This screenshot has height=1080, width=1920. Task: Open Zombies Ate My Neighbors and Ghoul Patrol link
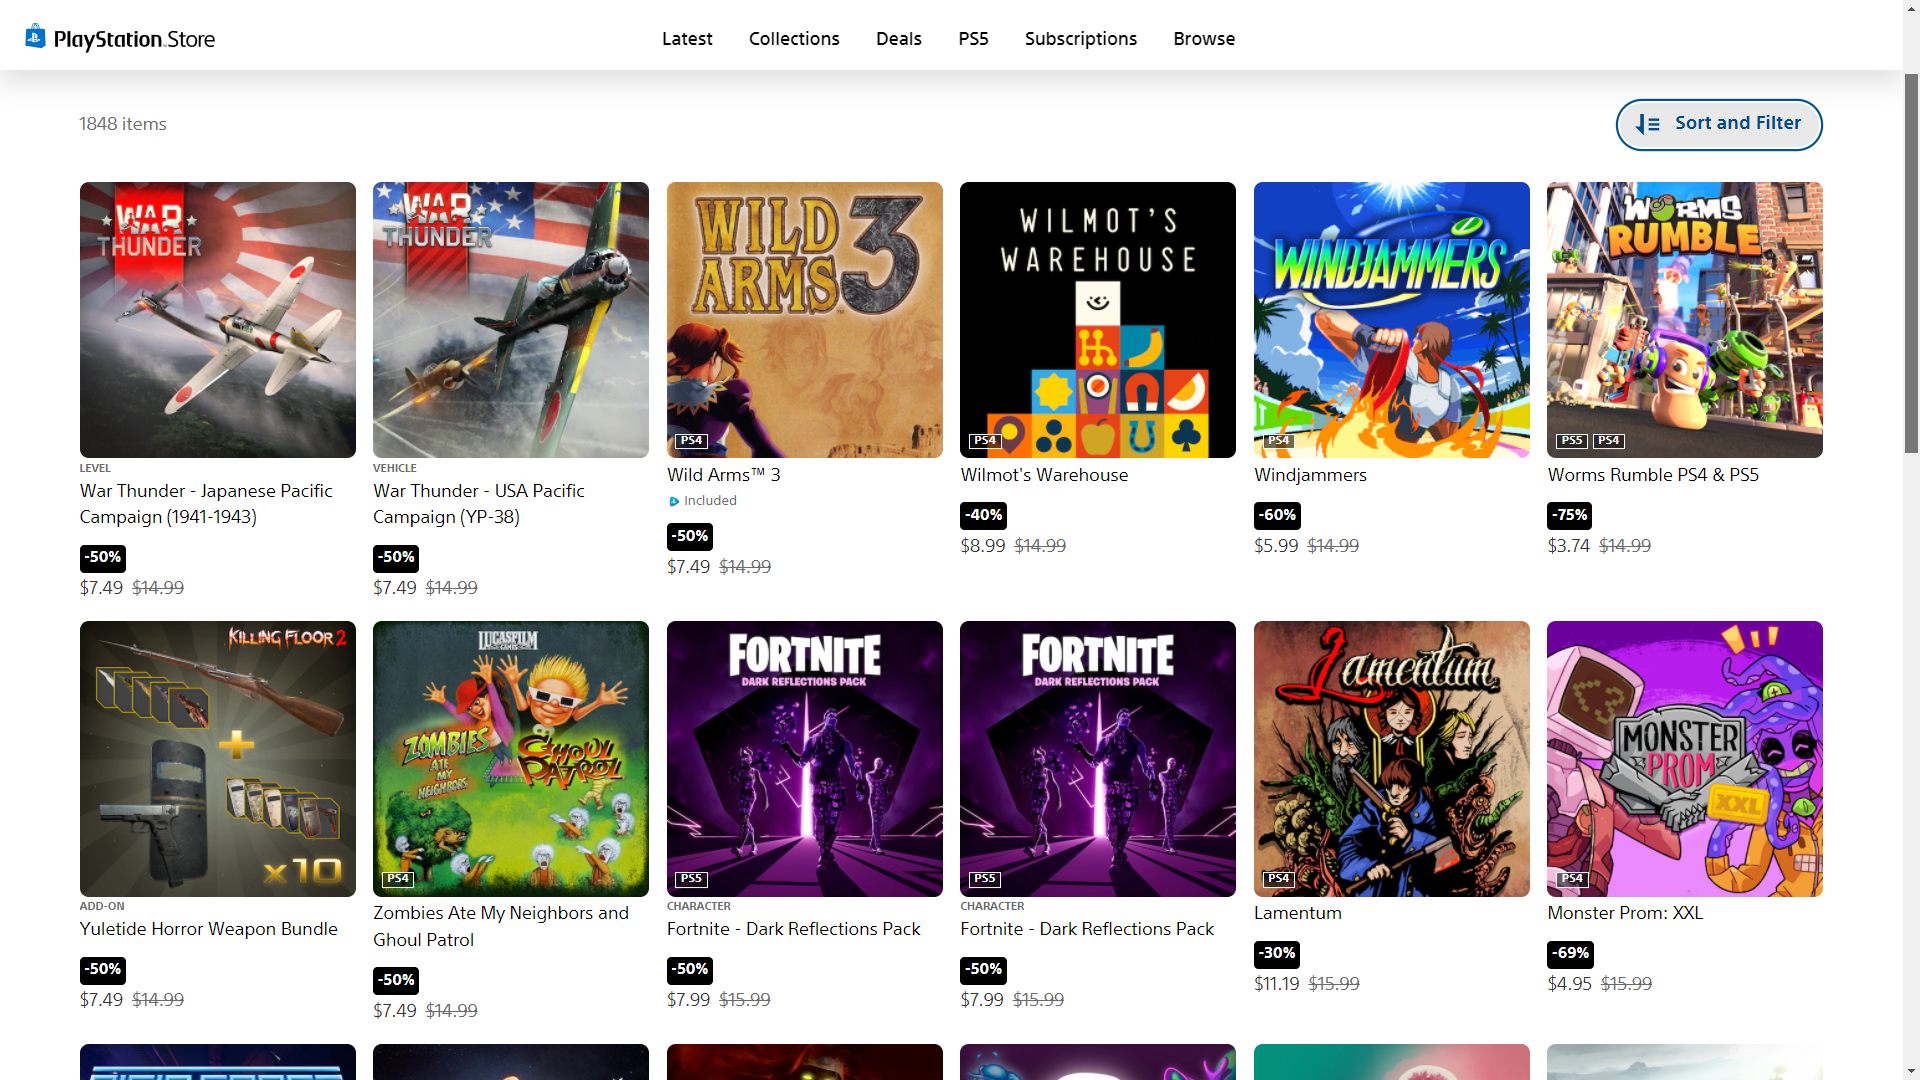click(x=500, y=926)
